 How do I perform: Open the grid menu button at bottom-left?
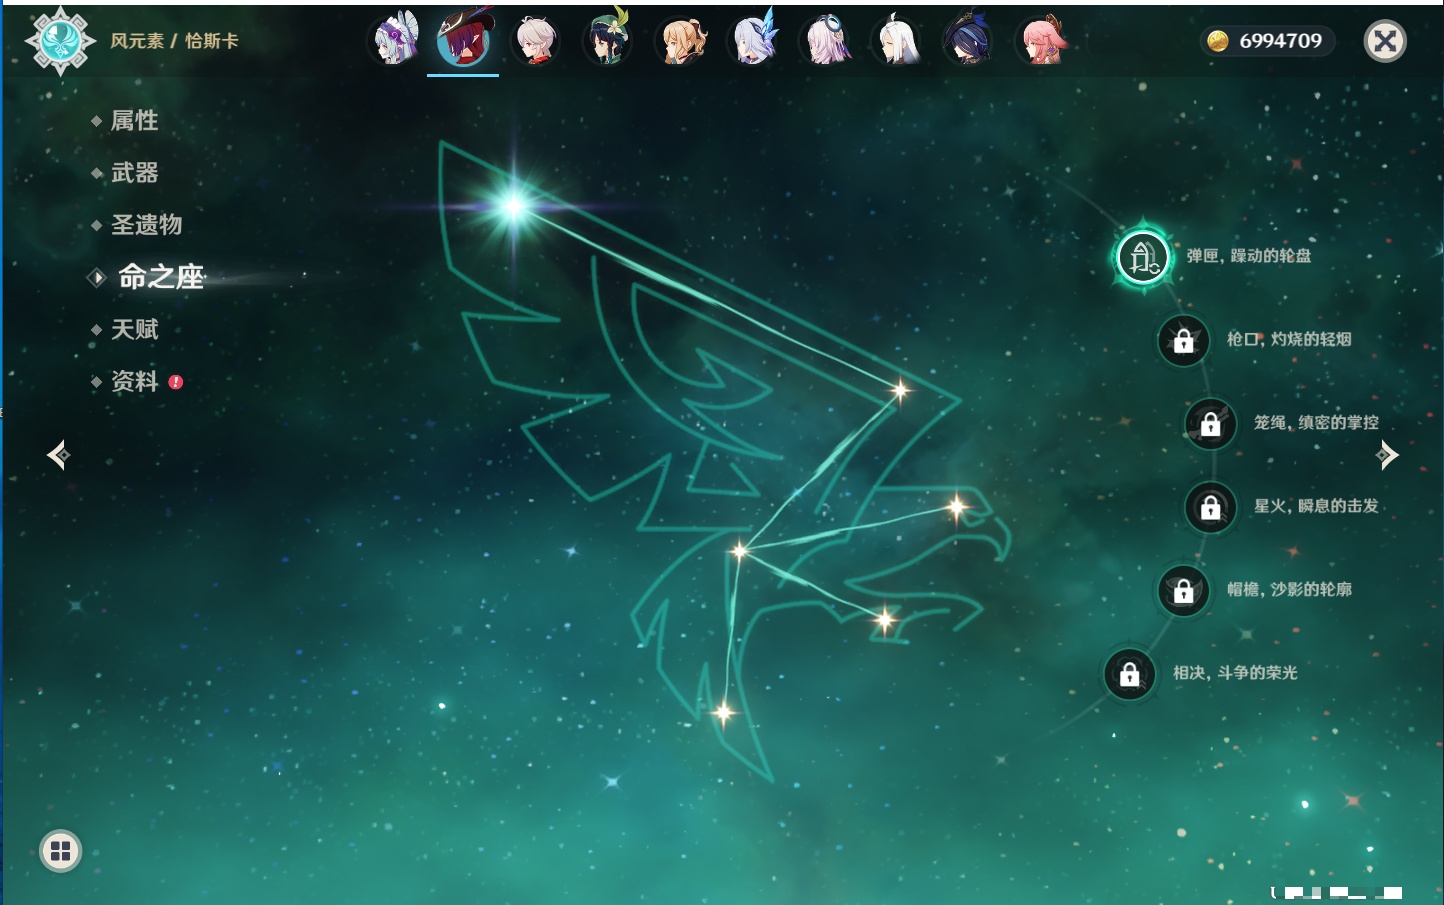tap(60, 851)
